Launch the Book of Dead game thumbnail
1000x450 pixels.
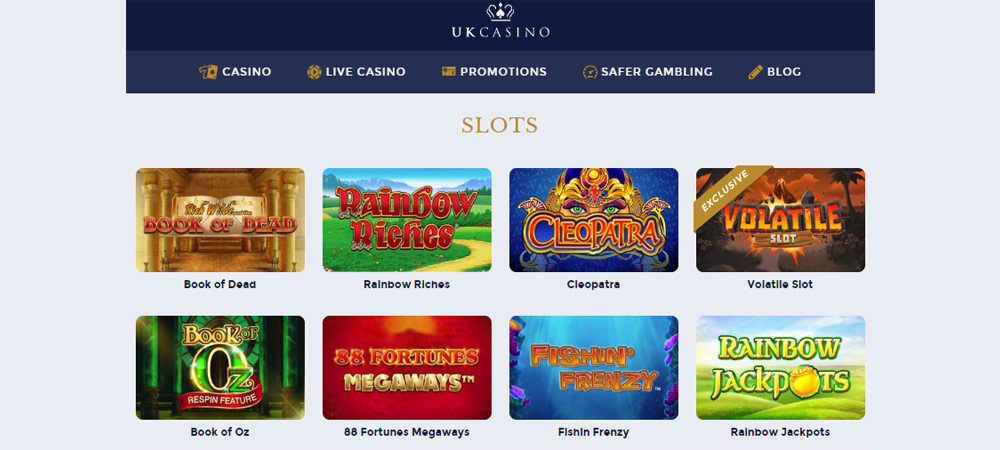[220, 220]
